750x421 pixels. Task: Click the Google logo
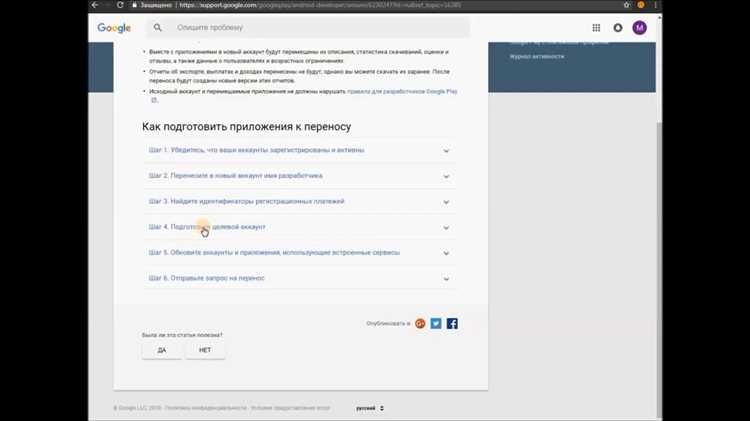(x=114, y=28)
